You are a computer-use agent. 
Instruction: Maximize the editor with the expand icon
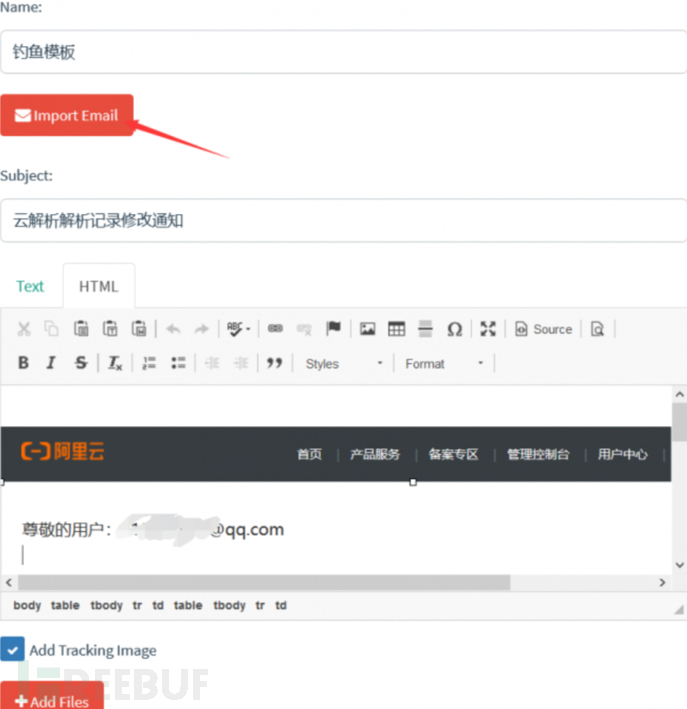pos(488,329)
